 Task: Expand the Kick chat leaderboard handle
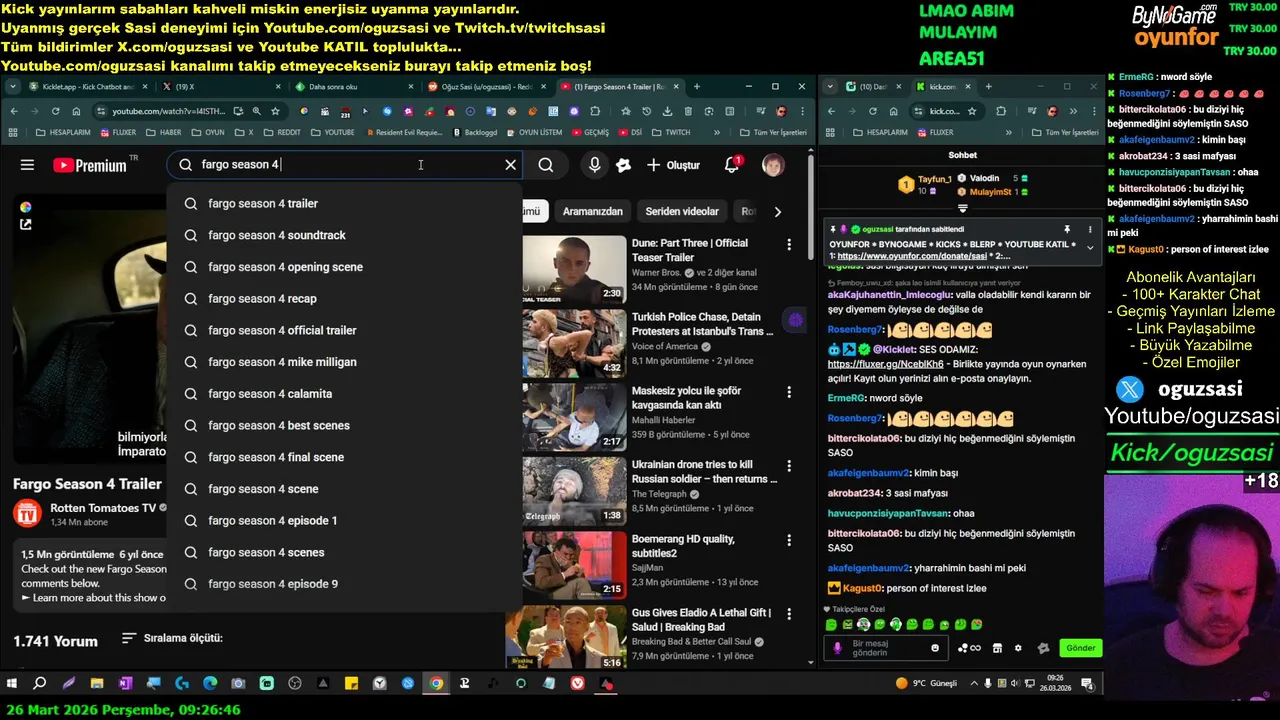pyautogui.click(x=962, y=209)
